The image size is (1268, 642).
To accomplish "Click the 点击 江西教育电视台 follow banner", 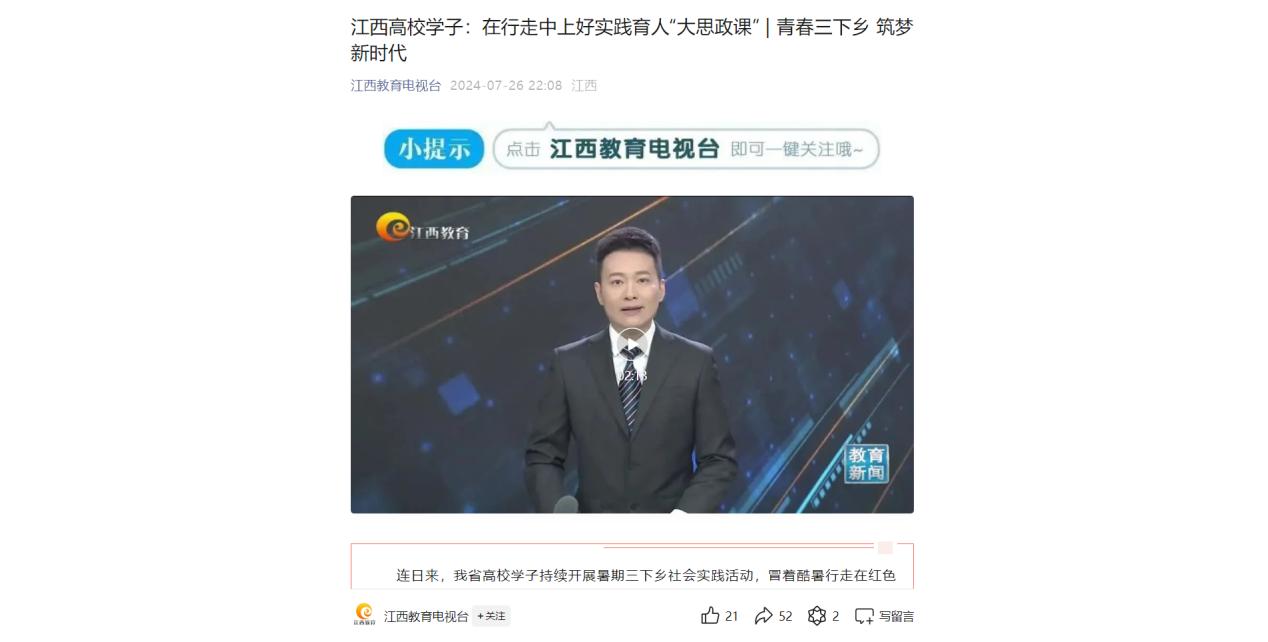I will pyautogui.click(x=686, y=149).
